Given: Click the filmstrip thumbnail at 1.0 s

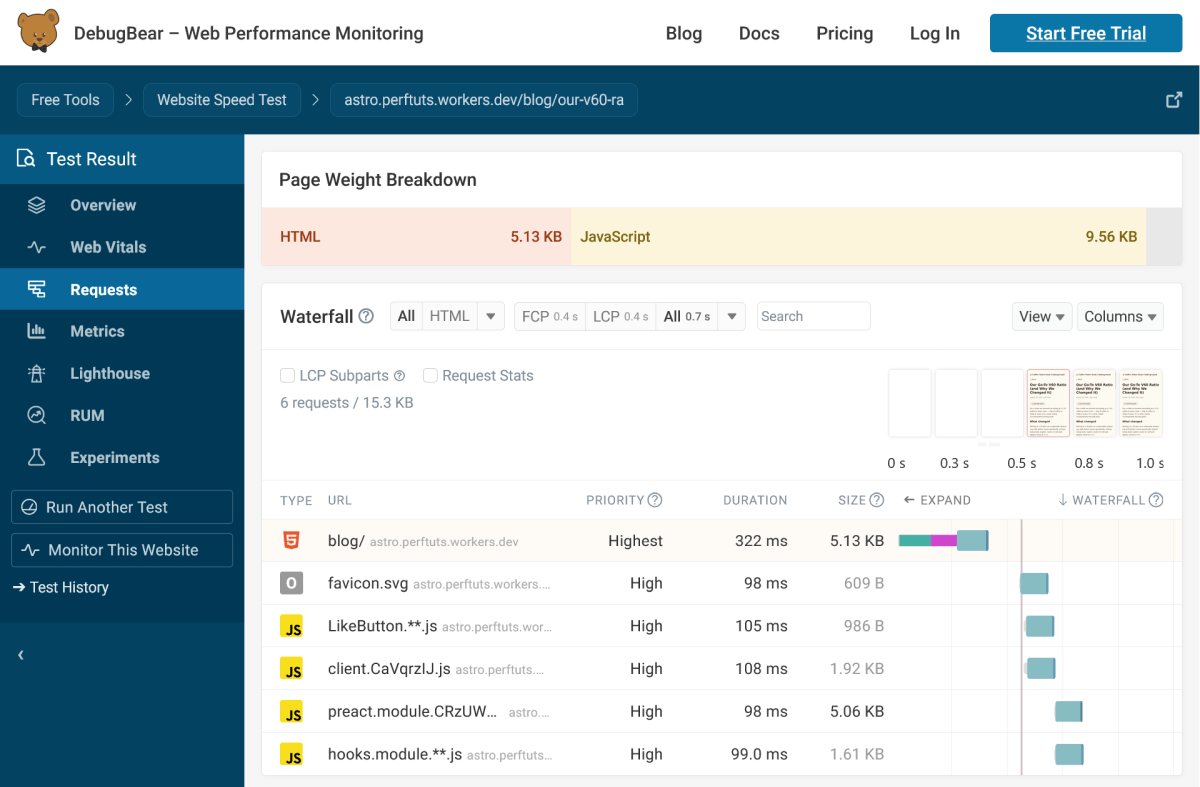Looking at the screenshot, I should [x=1141, y=403].
